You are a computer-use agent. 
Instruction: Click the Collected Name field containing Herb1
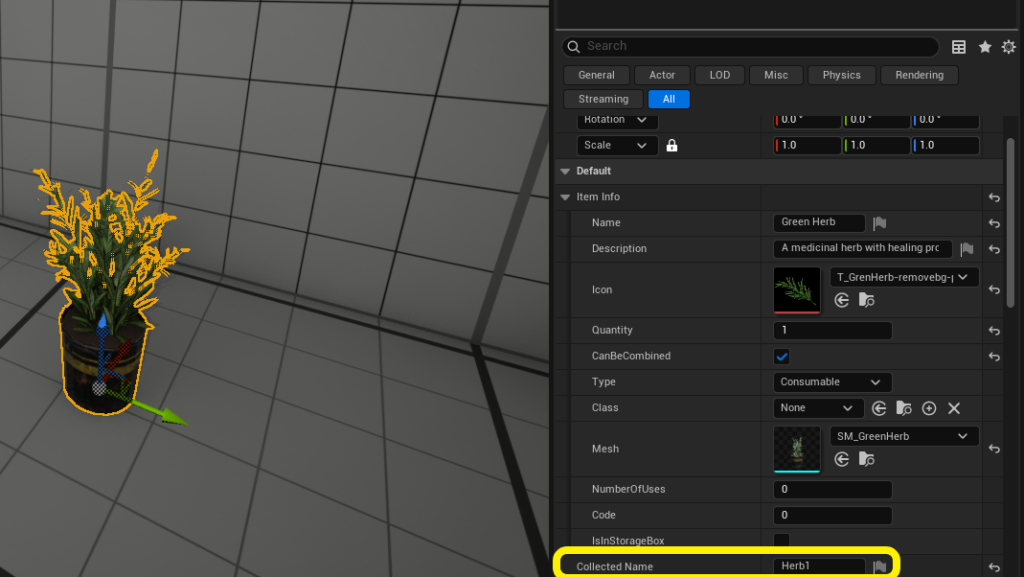point(819,567)
